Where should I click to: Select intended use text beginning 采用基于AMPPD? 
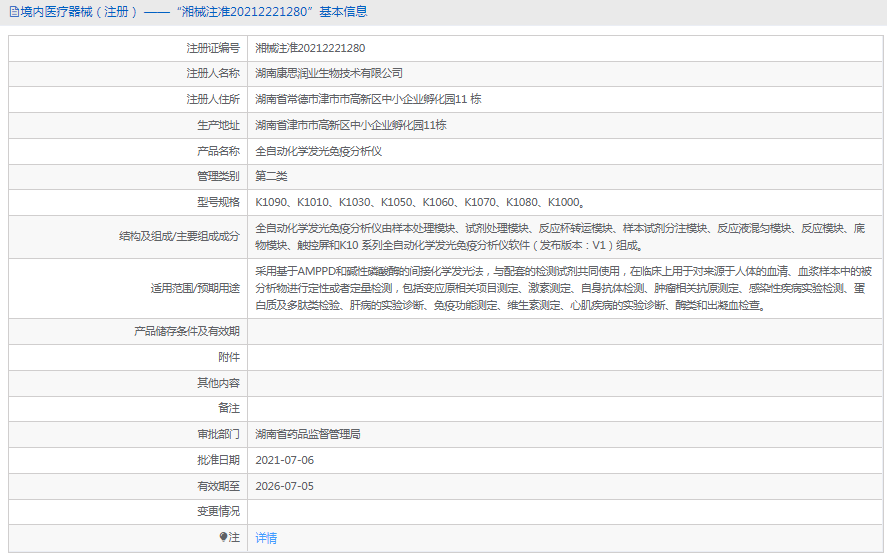pos(563,288)
